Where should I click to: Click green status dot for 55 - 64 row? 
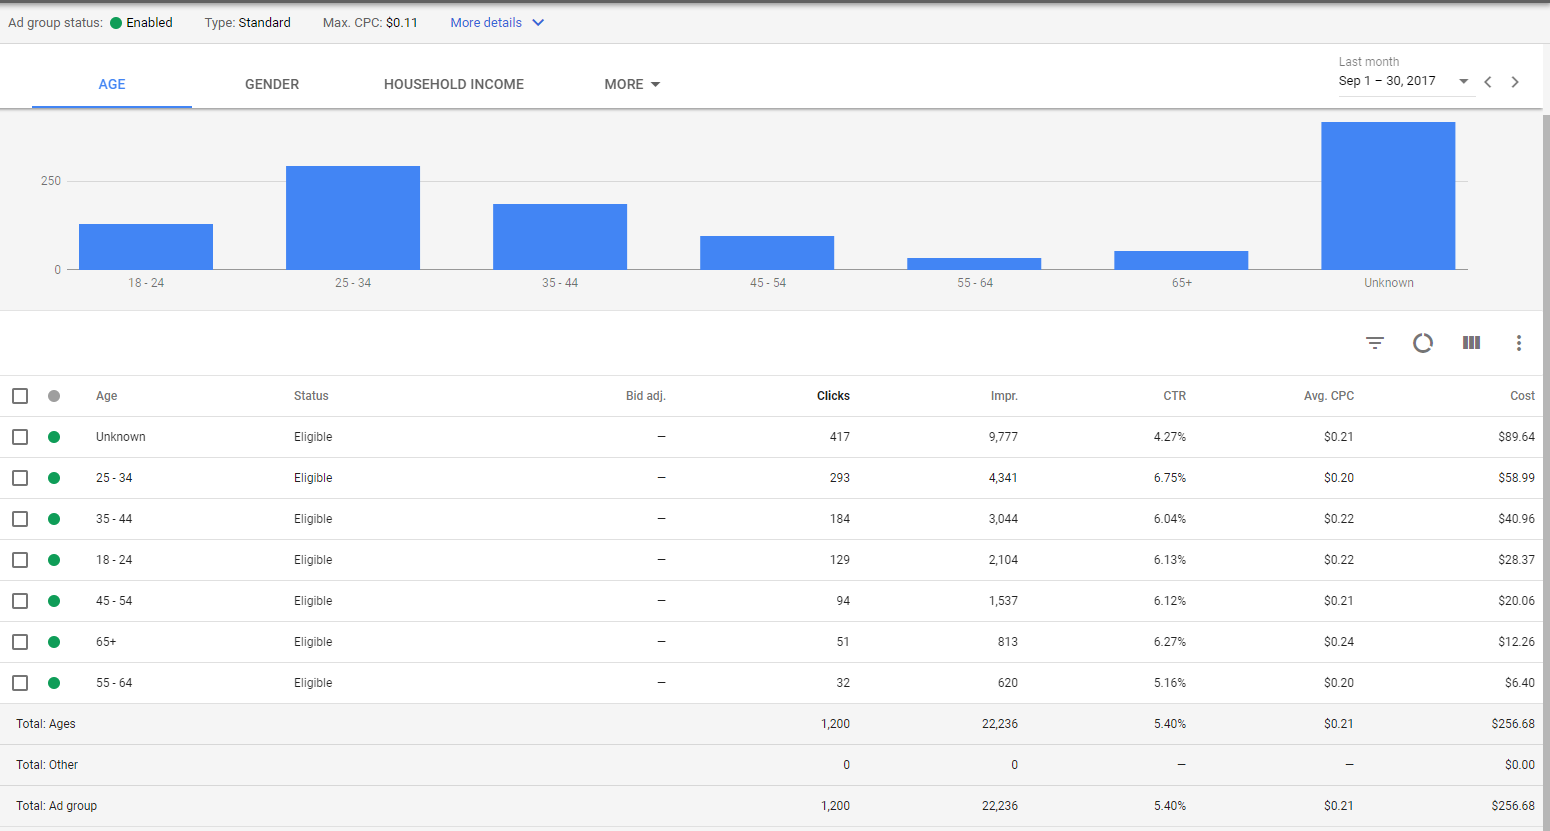(x=54, y=683)
